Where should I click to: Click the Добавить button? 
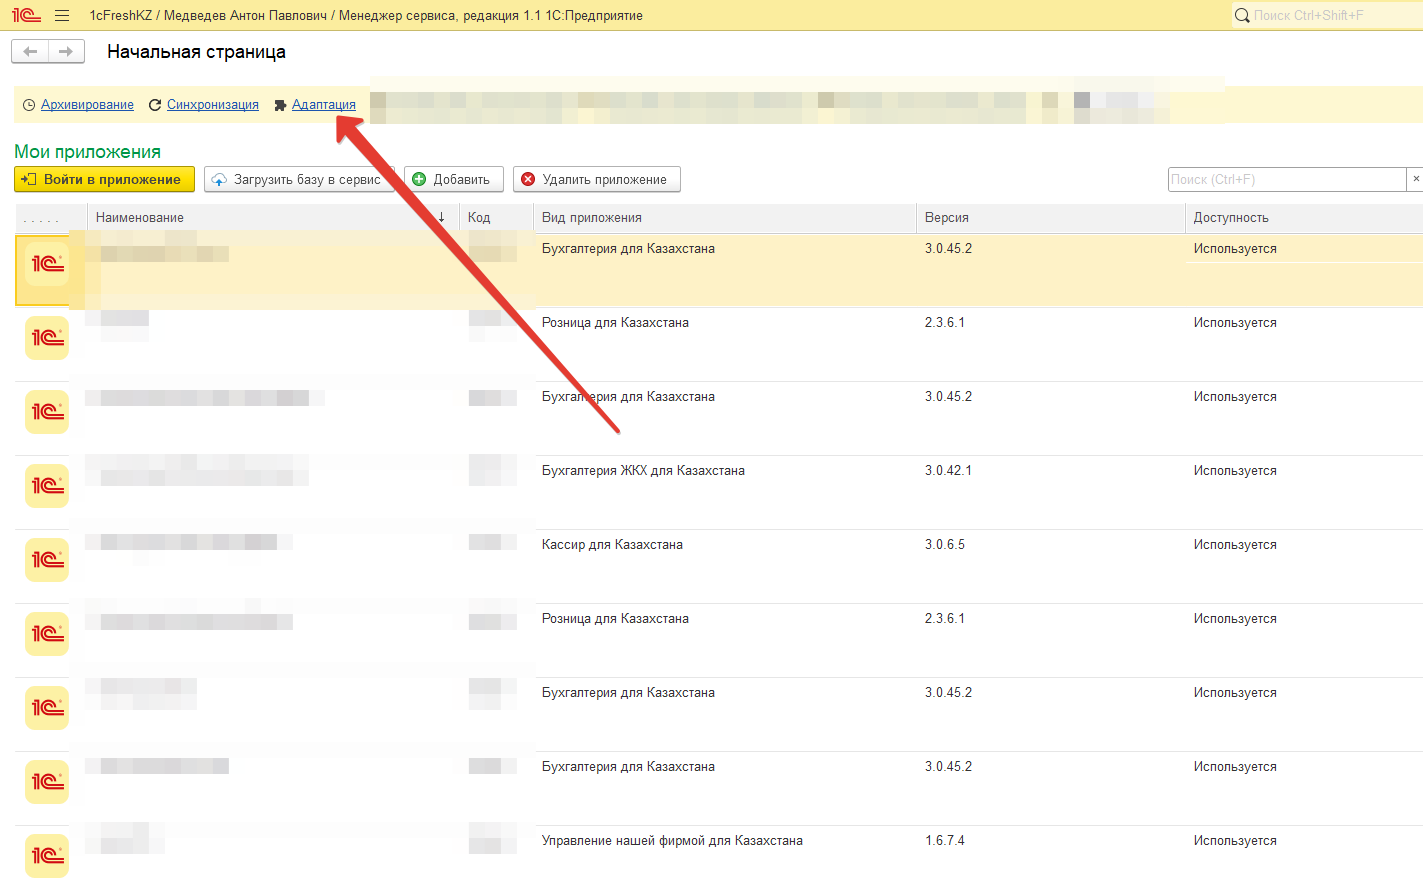453,180
